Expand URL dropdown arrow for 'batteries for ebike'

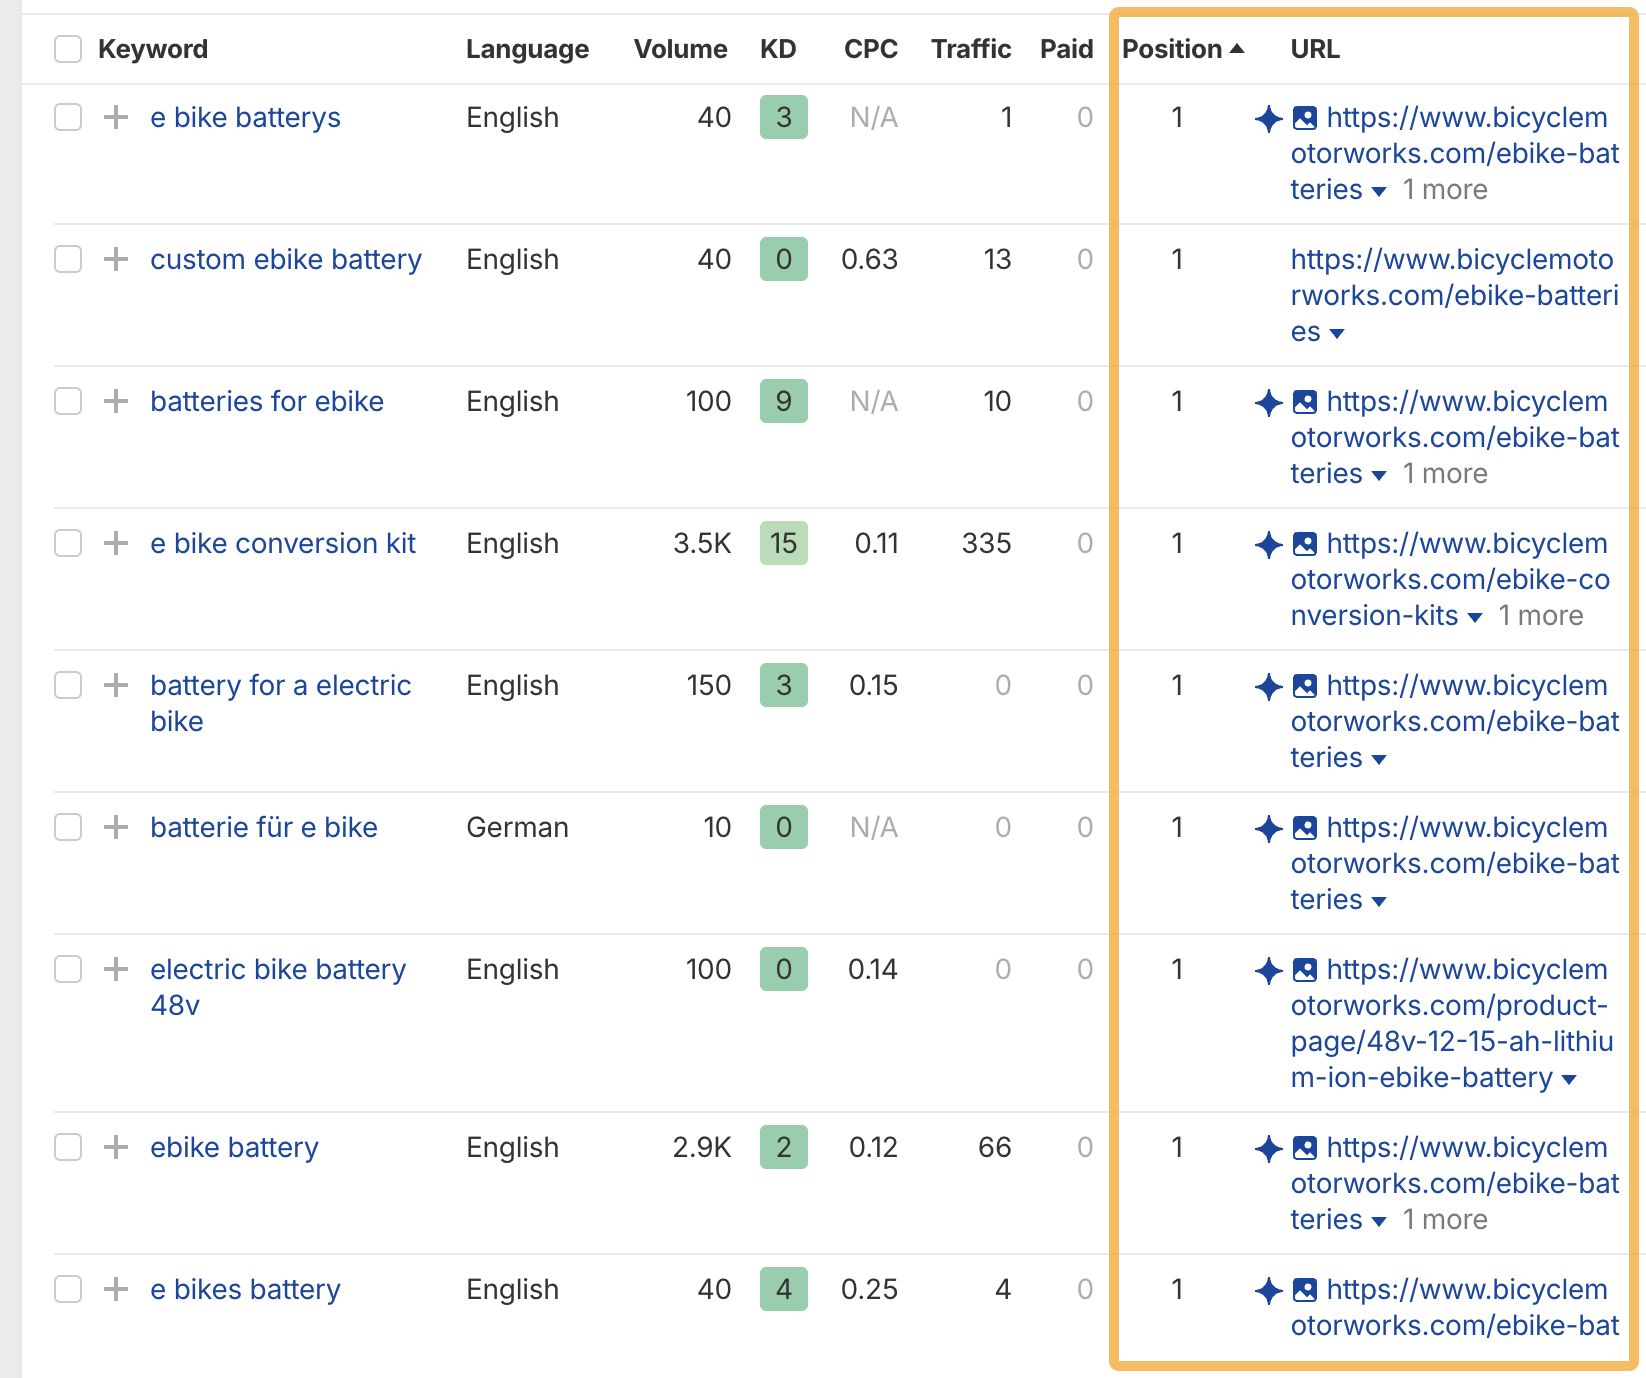(1379, 476)
